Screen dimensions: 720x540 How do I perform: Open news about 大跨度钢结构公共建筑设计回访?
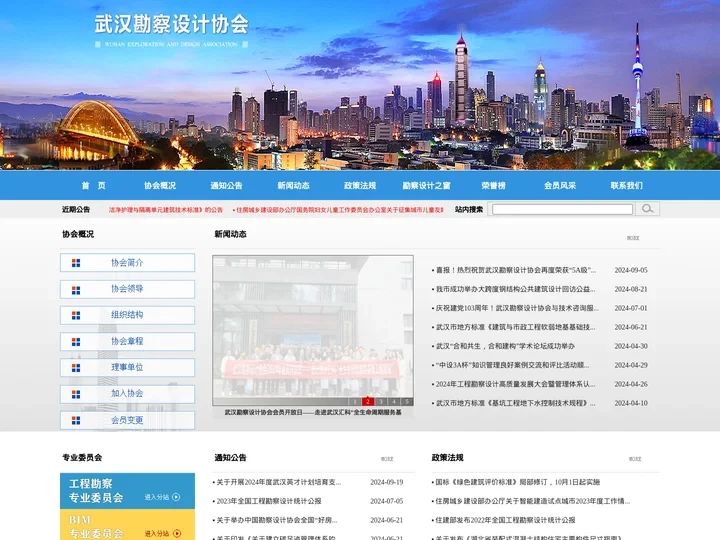coord(515,289)
